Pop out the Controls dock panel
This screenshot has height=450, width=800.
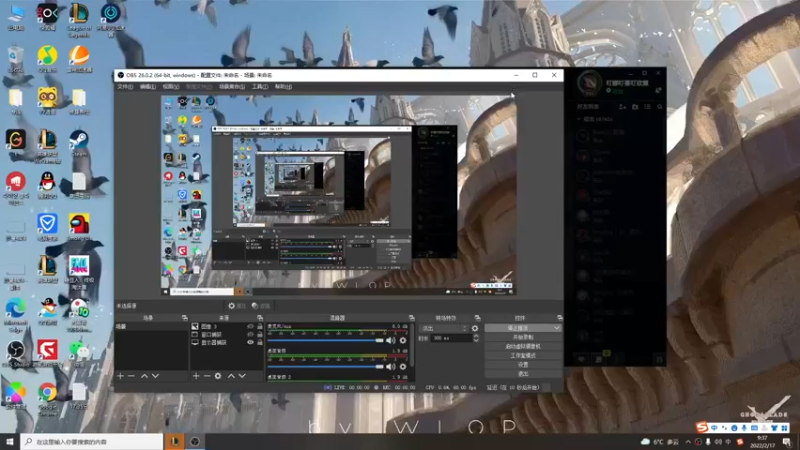pyautogui.click(x=559, y=318)
